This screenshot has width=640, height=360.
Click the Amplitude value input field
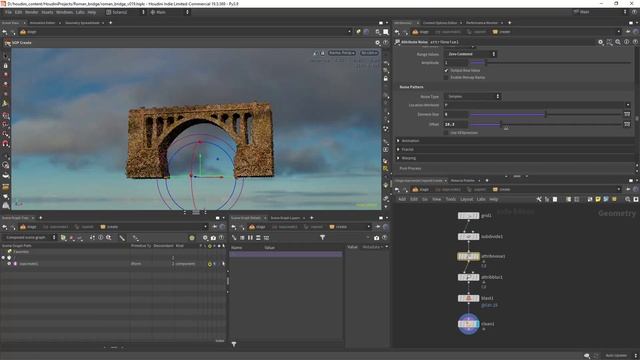pyautogui.click(x=456, y=63)
